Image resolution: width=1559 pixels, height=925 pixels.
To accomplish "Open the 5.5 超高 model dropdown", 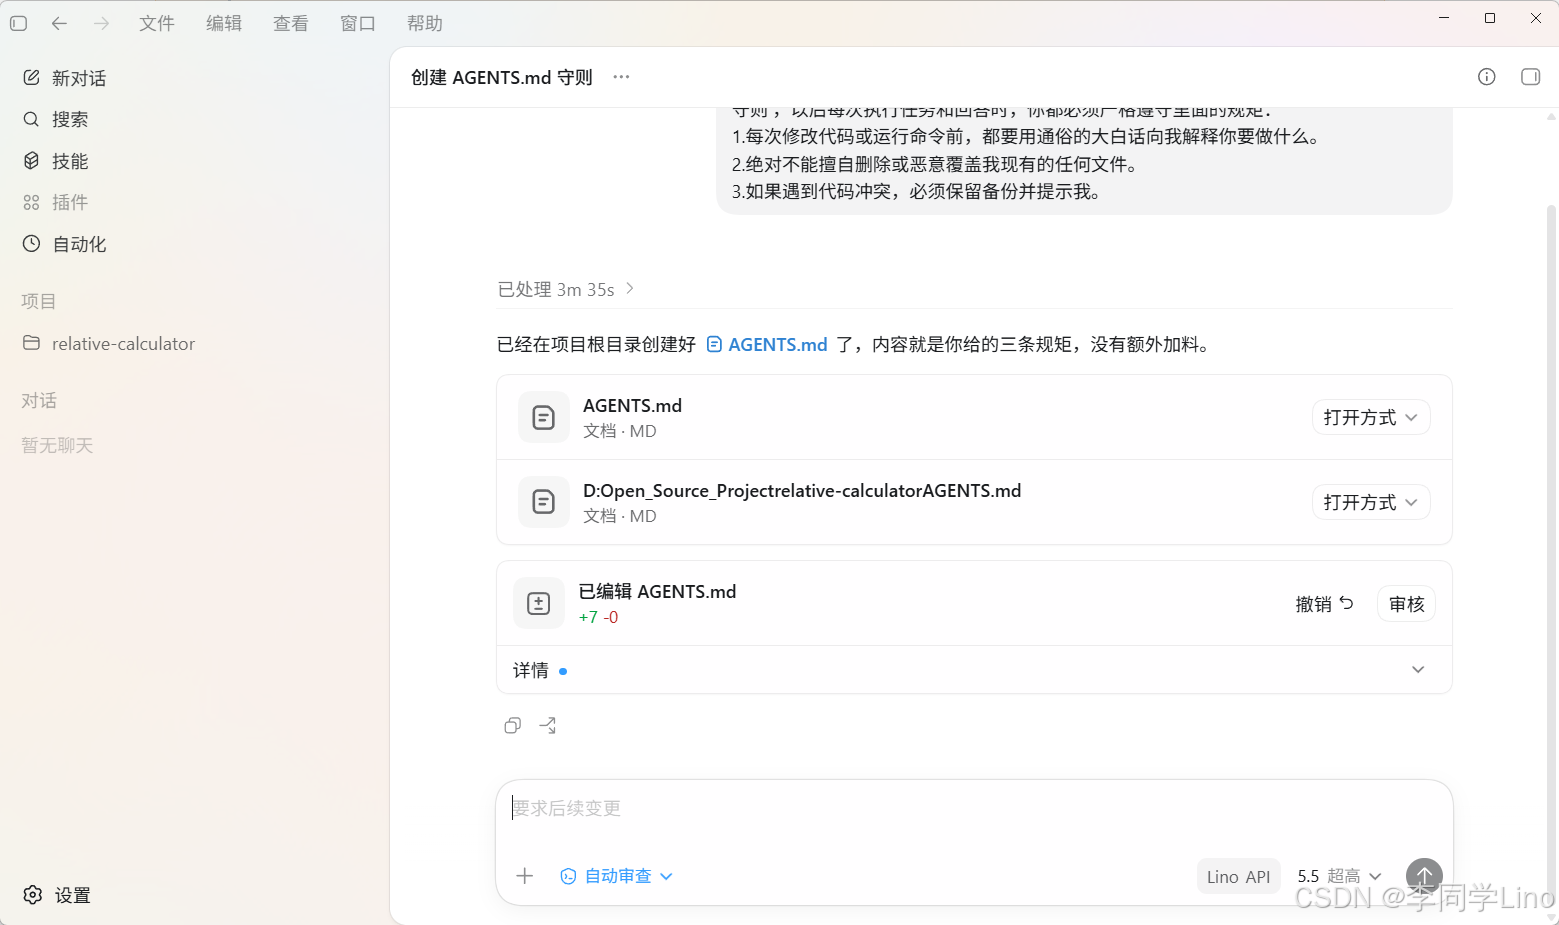I will point(1339,876).
